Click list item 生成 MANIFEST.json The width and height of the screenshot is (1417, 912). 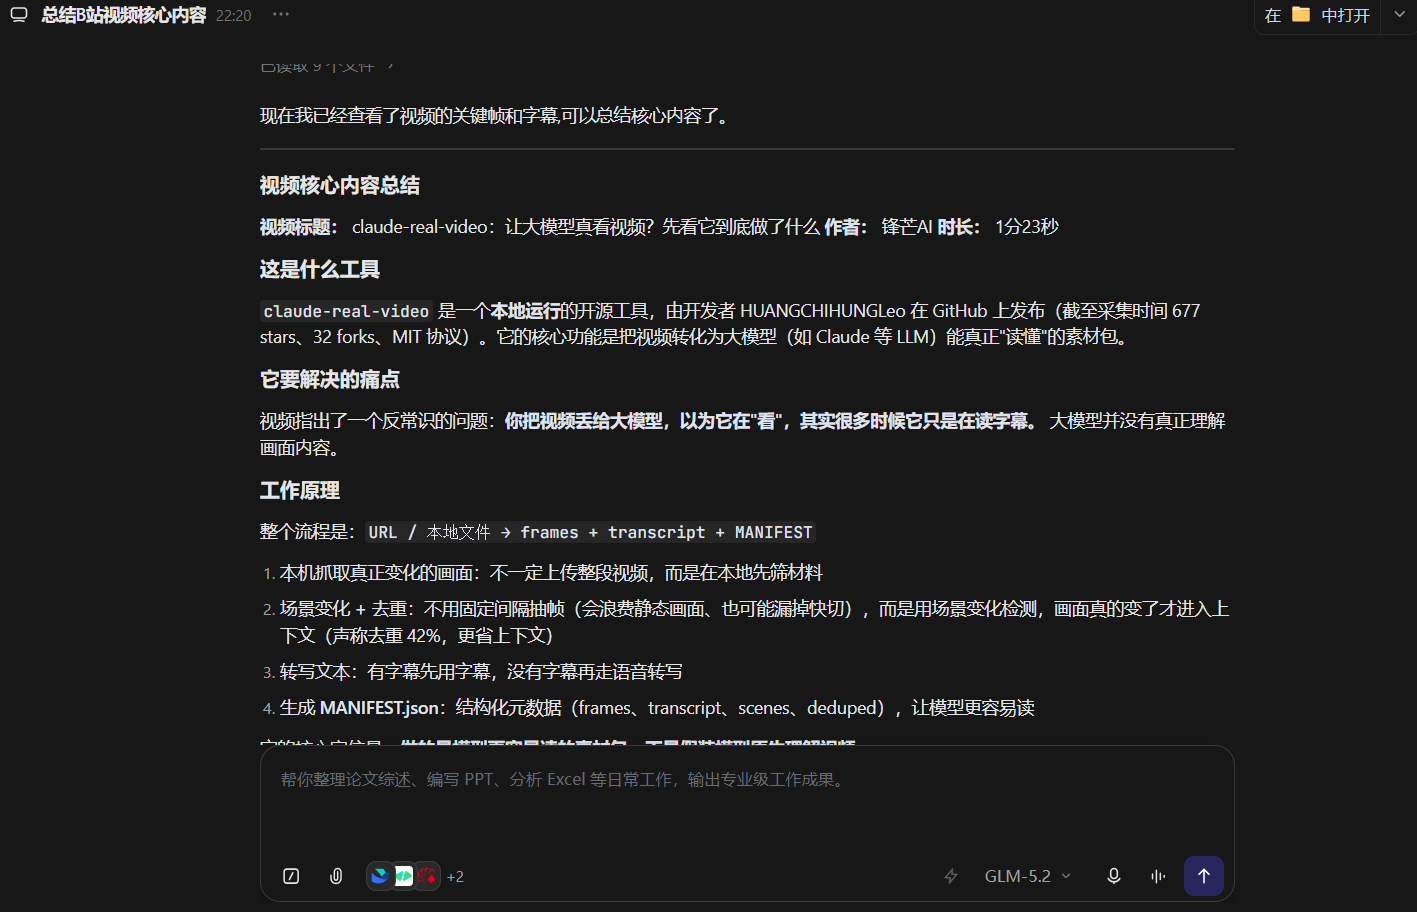click(x=657, y=708)
